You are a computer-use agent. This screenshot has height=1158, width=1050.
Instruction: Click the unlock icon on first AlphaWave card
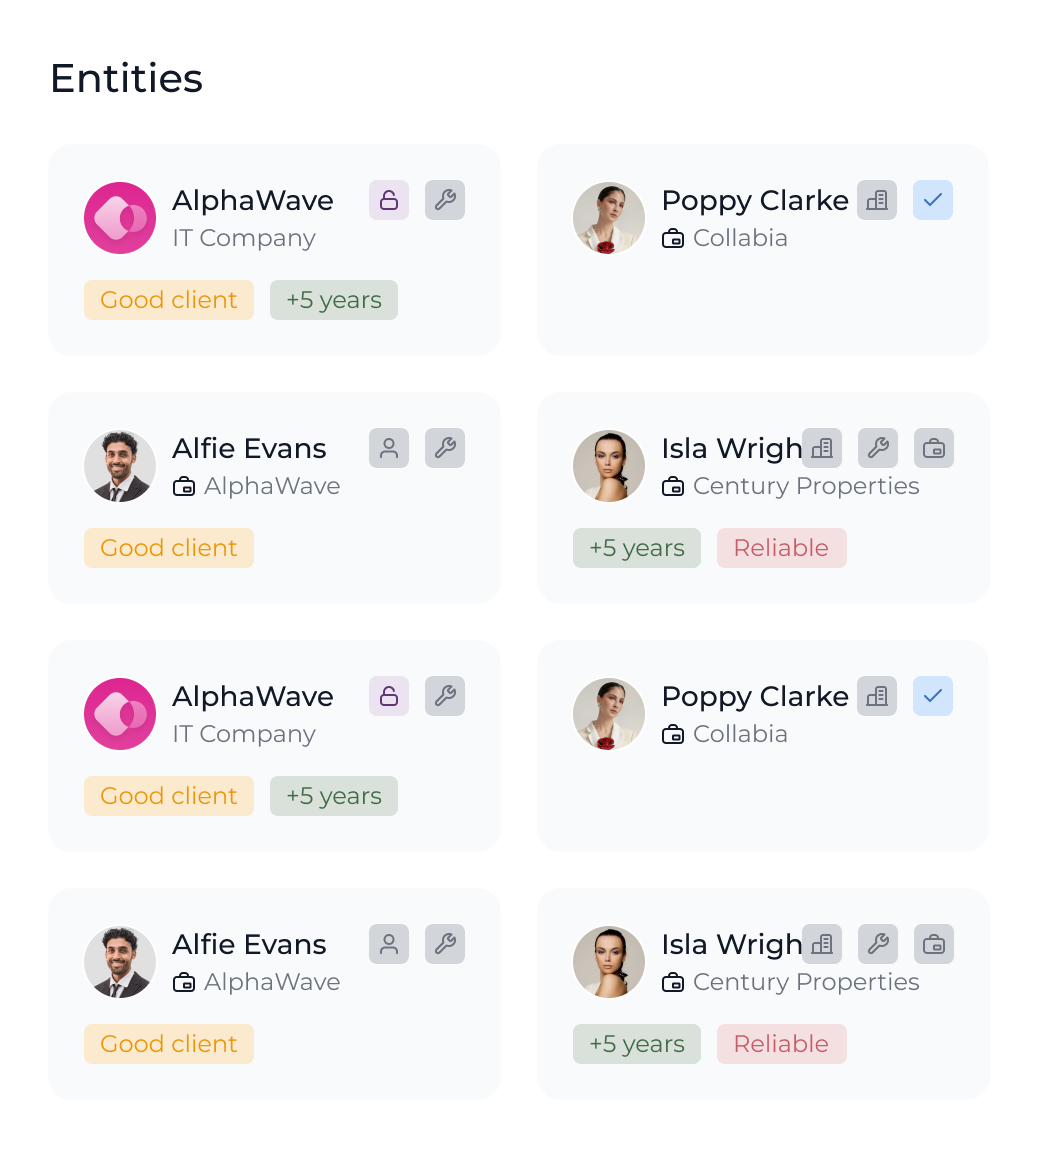click(389, 200)
